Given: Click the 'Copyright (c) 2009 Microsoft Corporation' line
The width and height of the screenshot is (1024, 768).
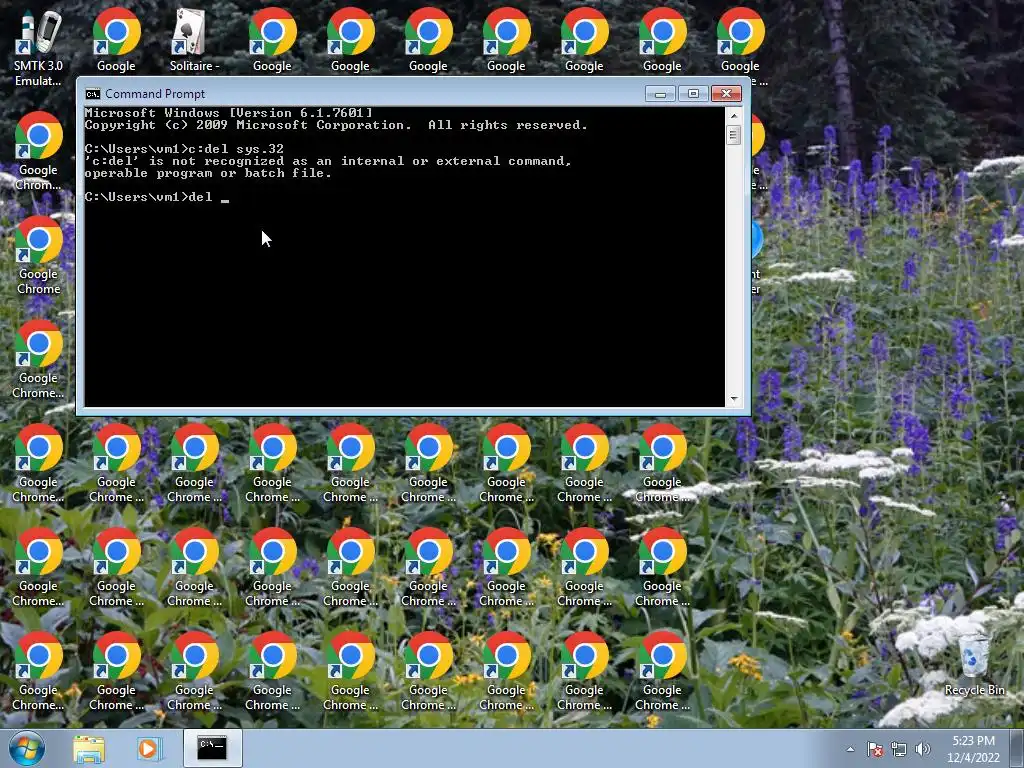Looking at the screenshot, I should [x=336, y=125].
